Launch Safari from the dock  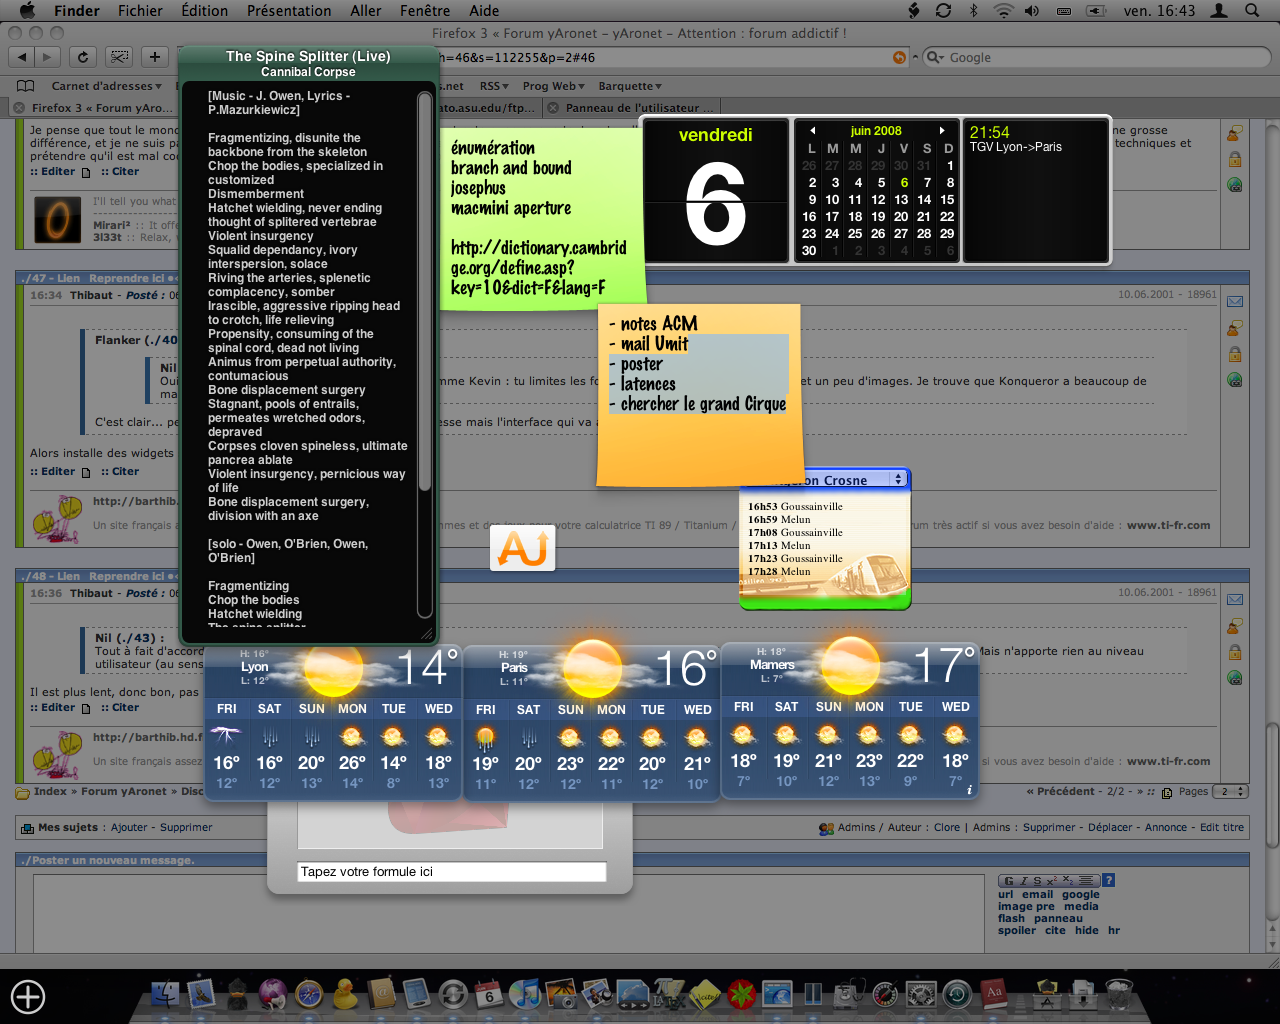pos(309,994)
